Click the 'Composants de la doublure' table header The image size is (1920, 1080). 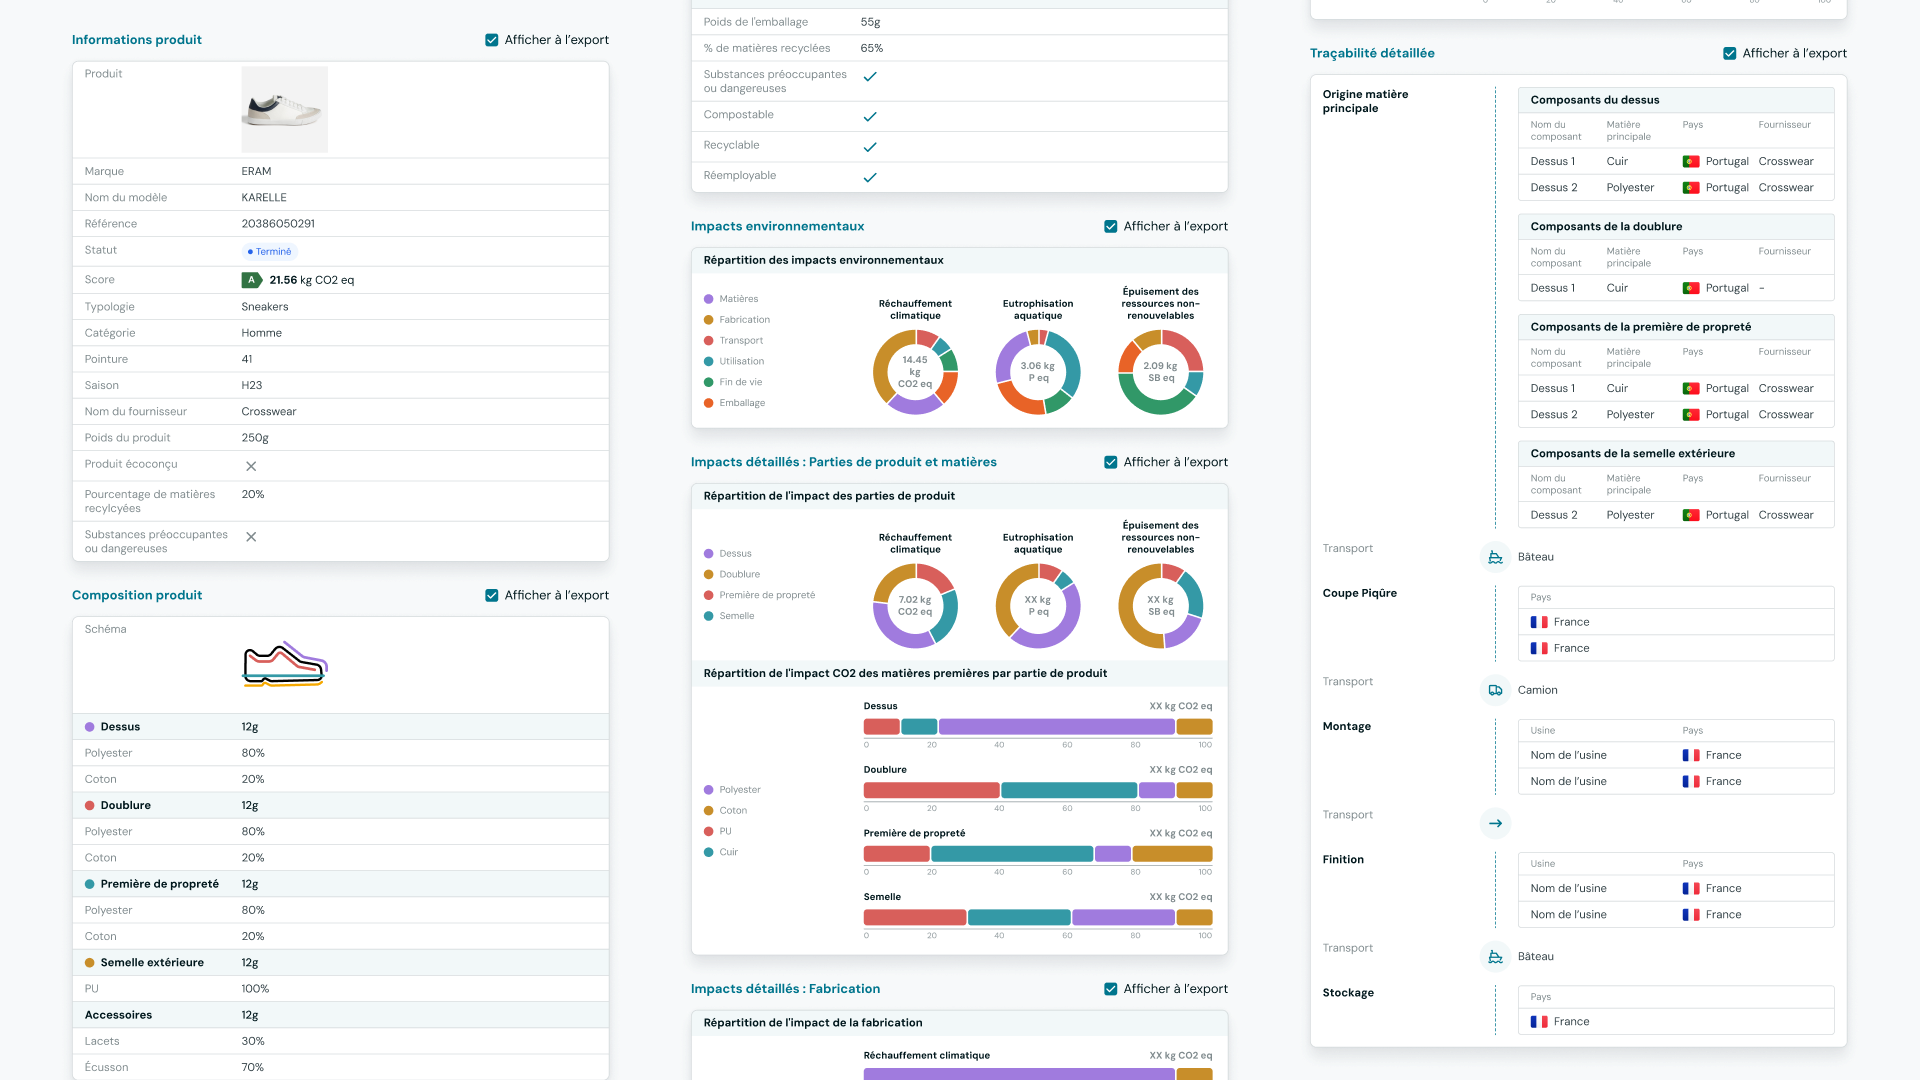[1676, 227]
